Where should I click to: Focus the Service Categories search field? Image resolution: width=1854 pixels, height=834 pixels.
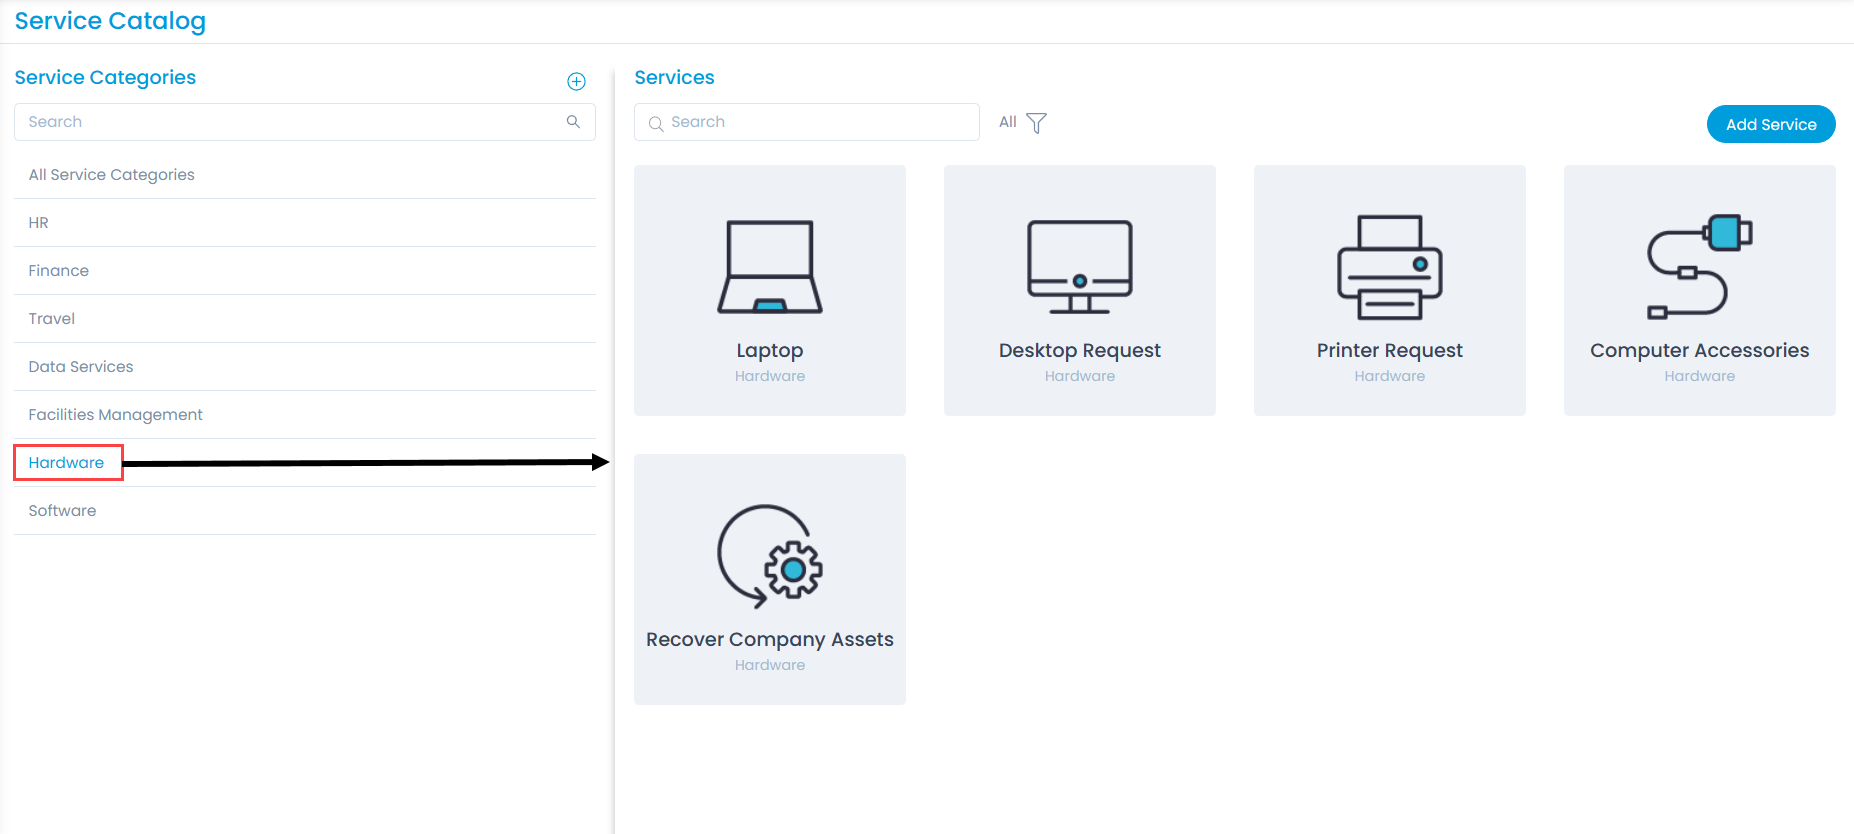pos(290,122)
